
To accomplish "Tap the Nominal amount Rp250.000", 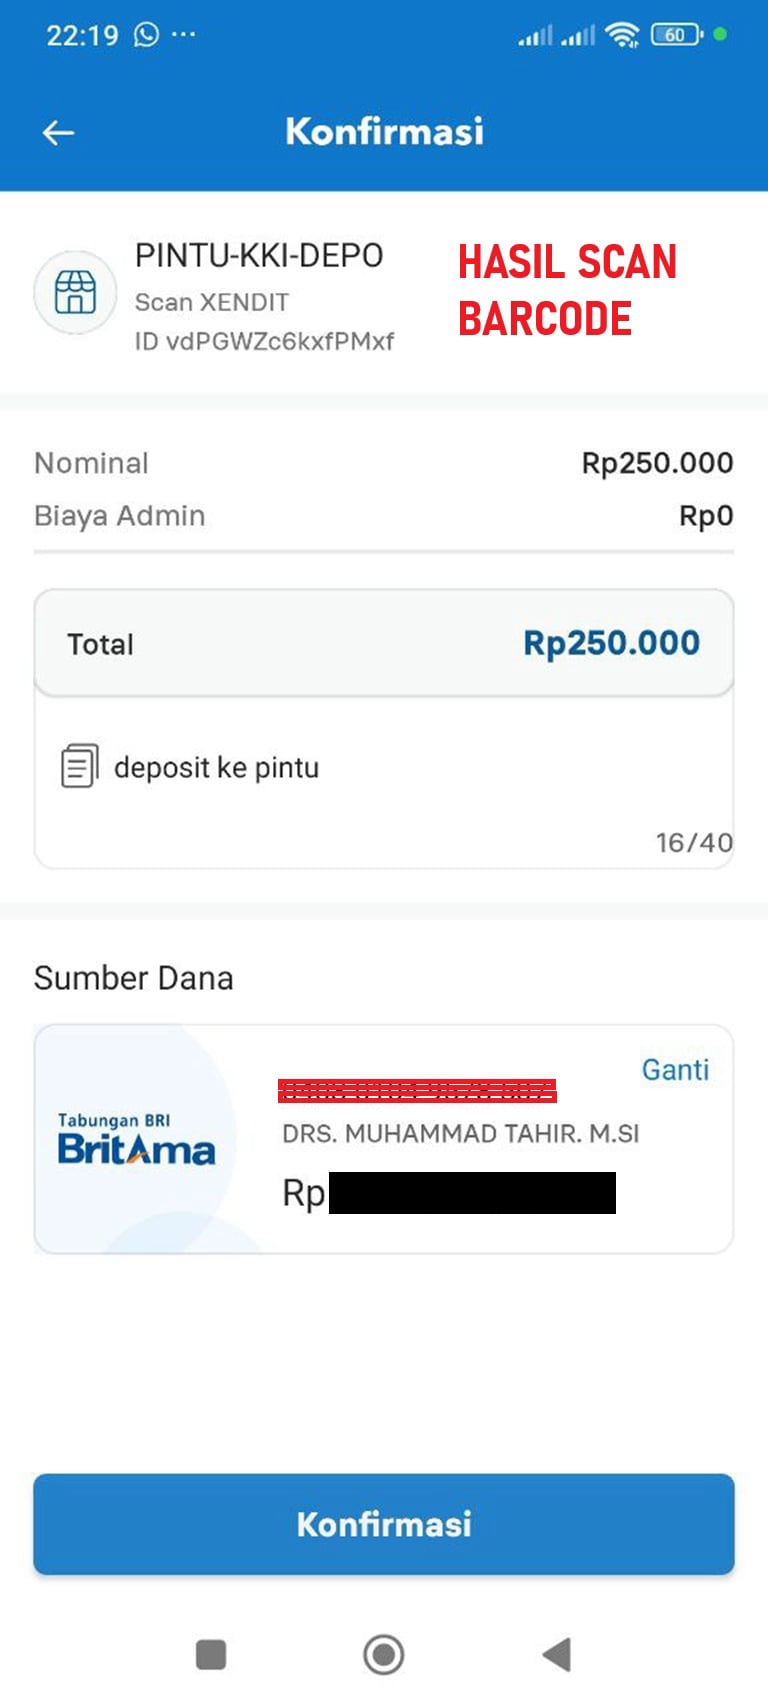I will click(657, 463).
